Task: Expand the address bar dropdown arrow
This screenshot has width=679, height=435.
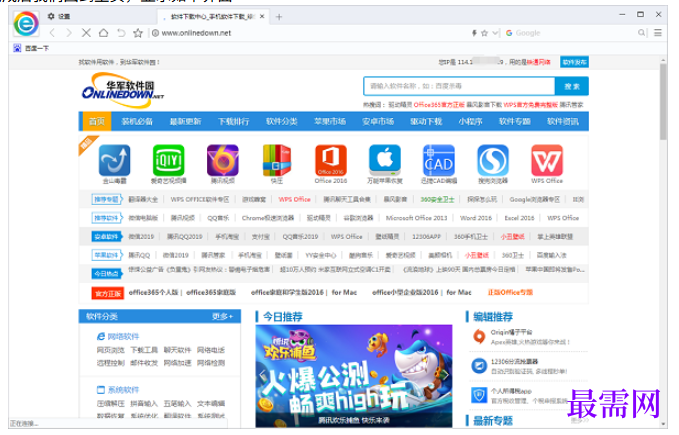Action: tap(495, 33)
